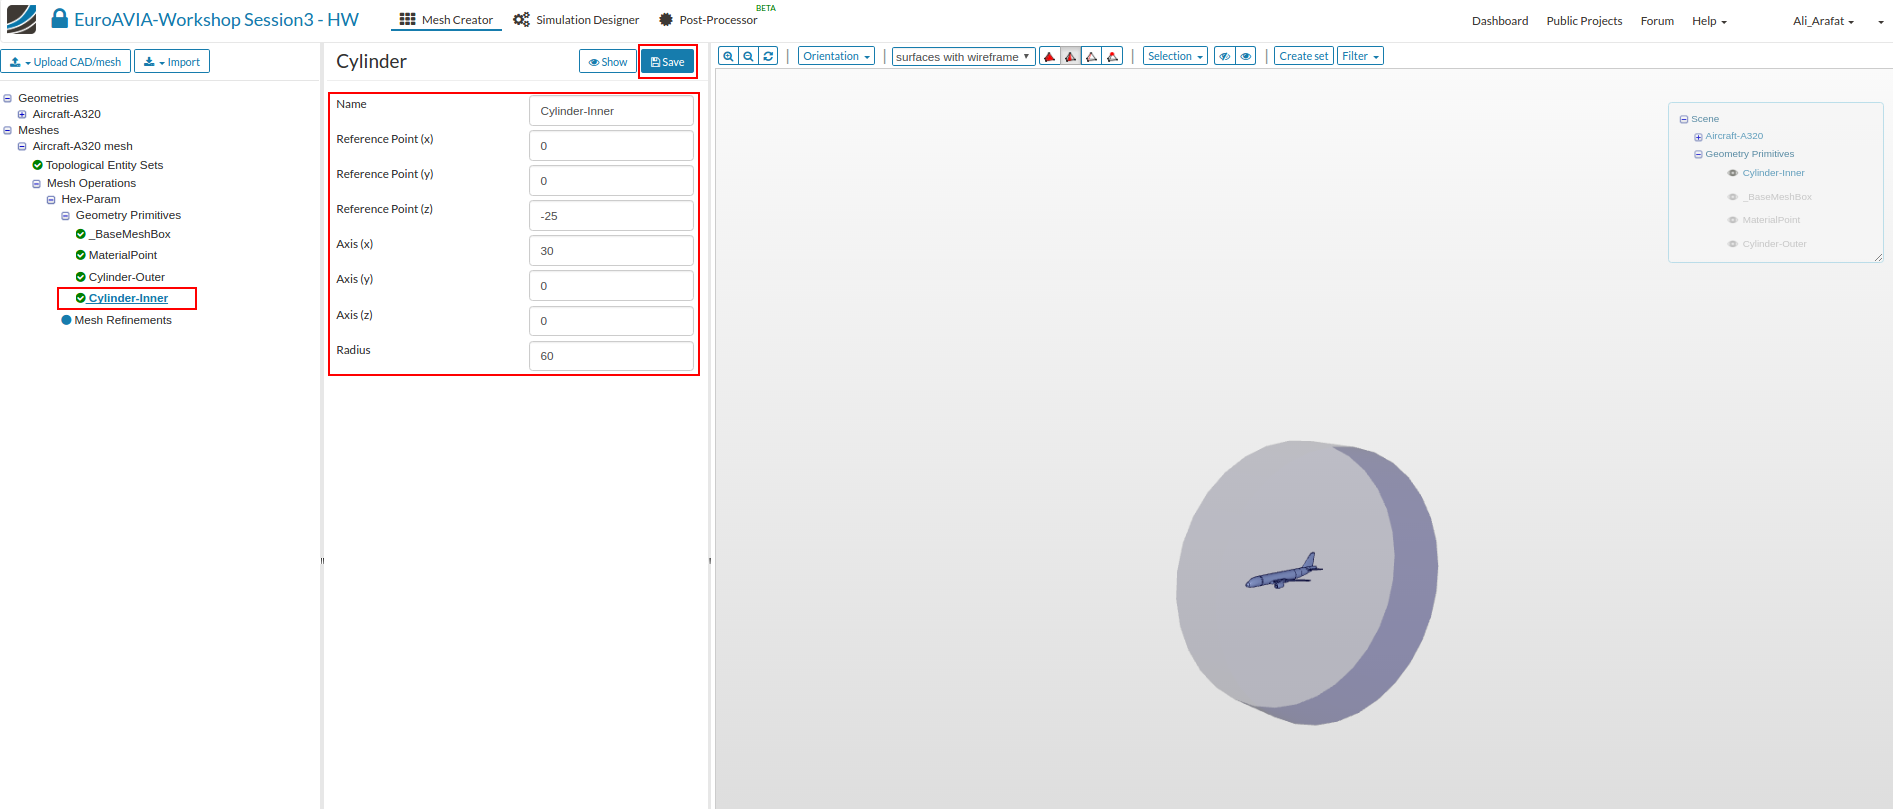Click the Mesh Refinements blue status dot
1893x809 pixels.
tap(67, 320)
